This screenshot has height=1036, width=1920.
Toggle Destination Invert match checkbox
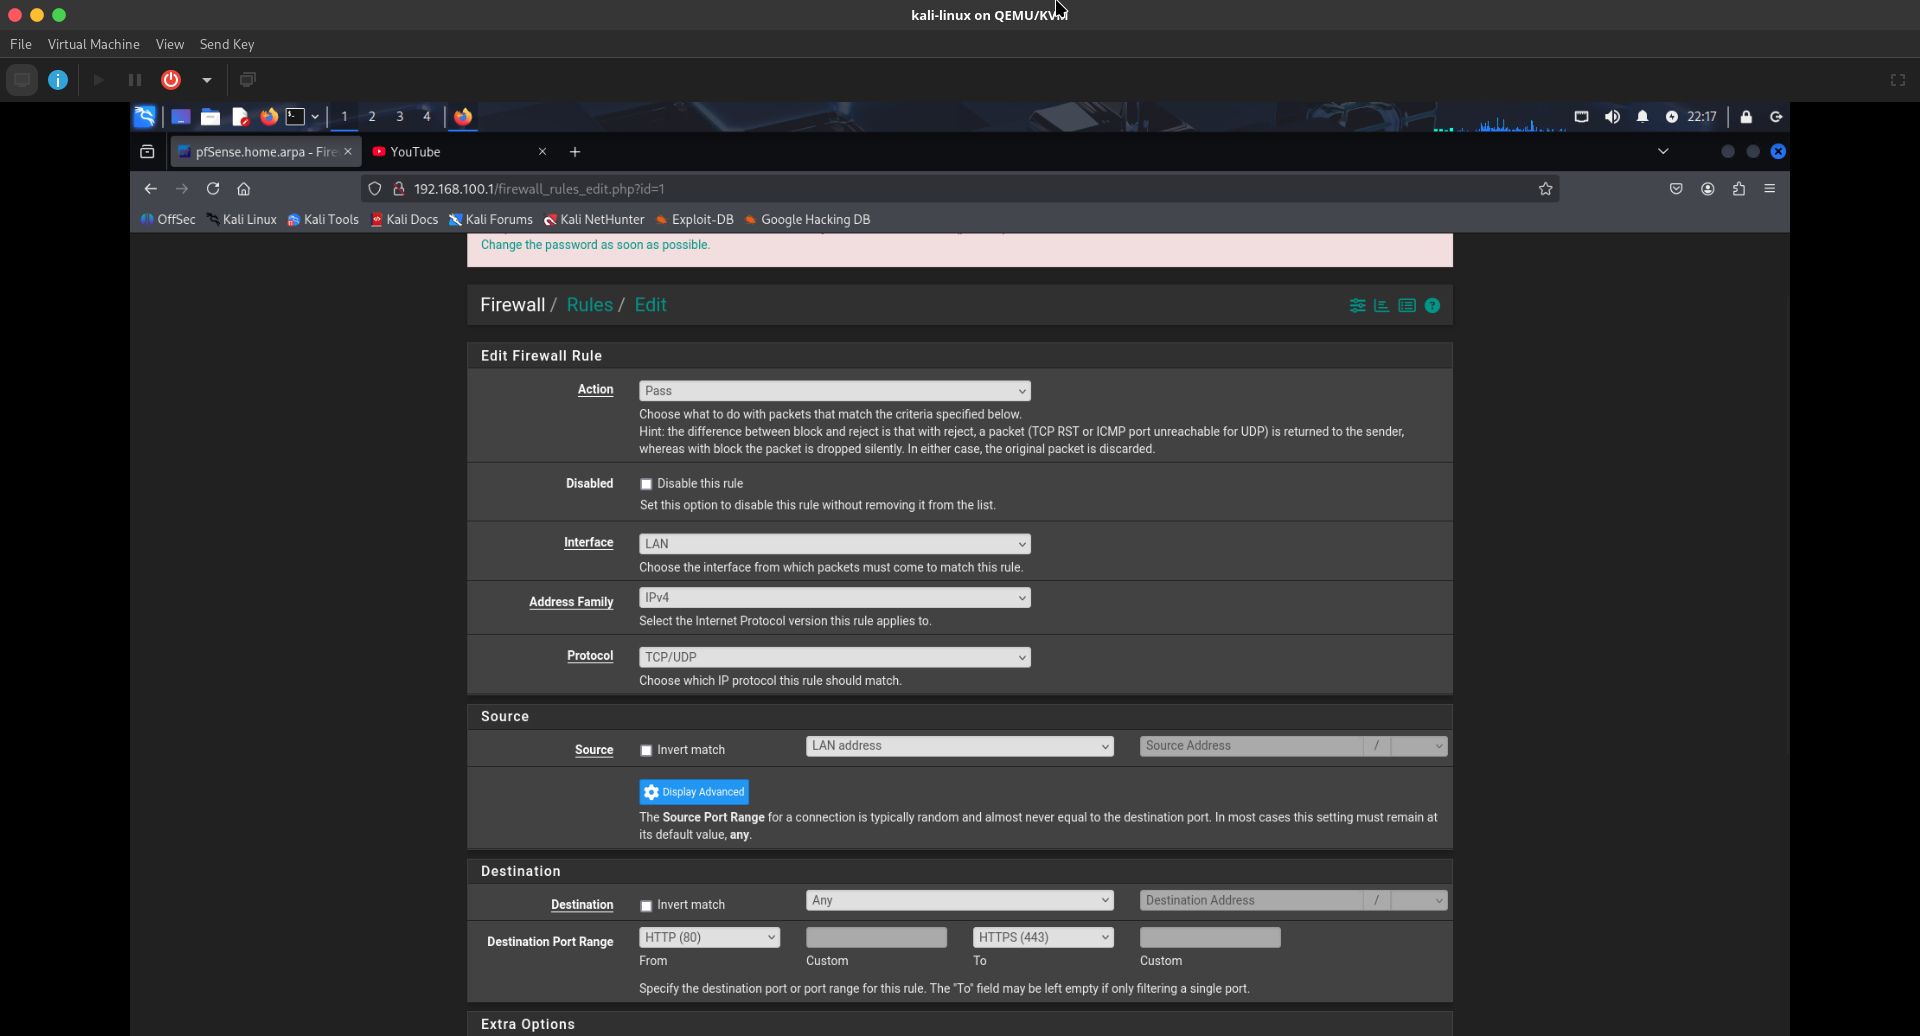click(646, 905)
